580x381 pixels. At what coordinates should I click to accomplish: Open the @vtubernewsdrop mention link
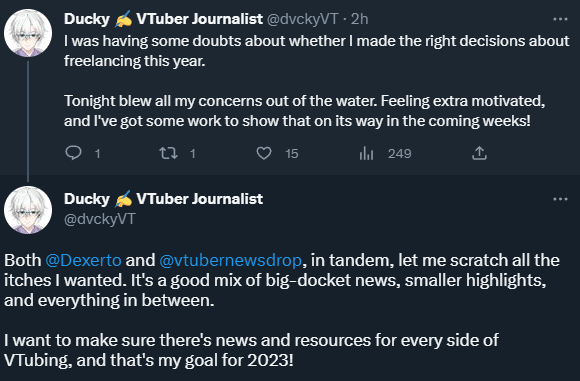[230, 260]
